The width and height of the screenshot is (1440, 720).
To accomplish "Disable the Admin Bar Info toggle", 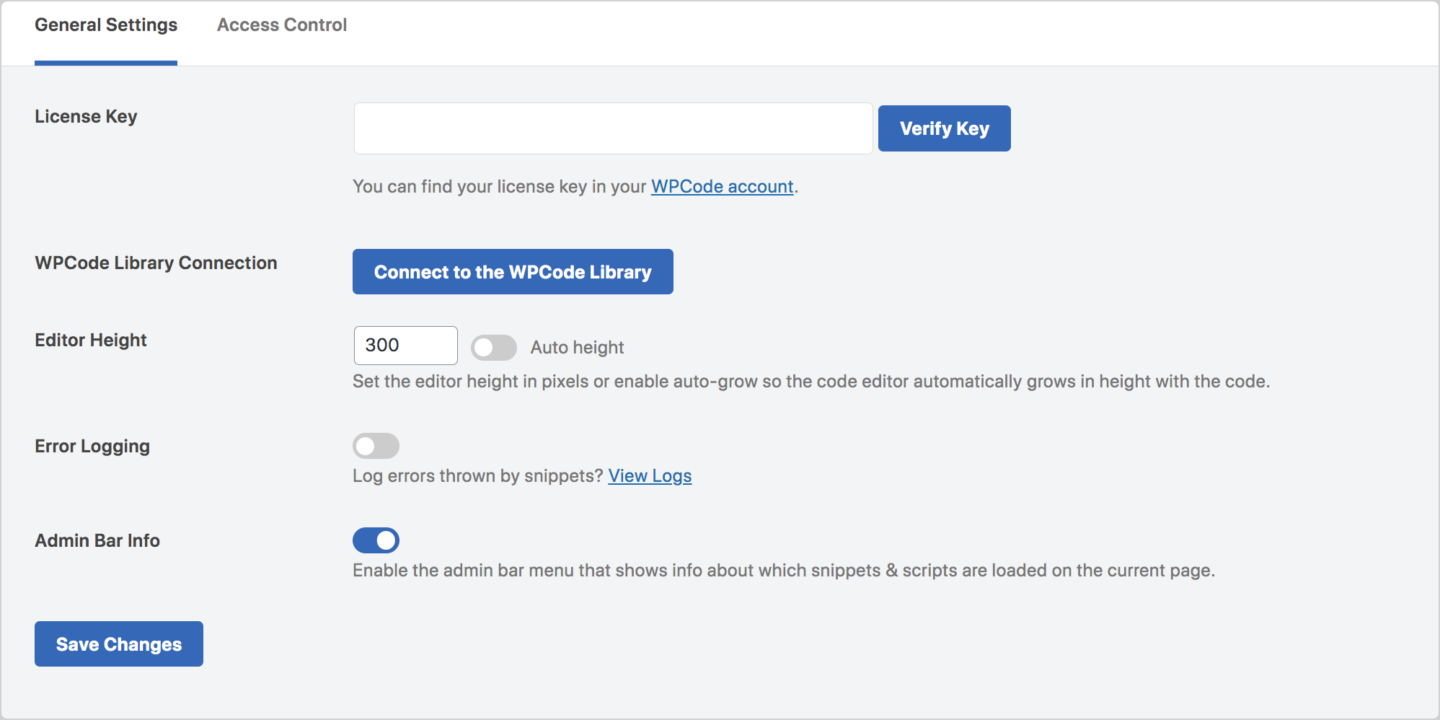I will click(x=376, y=540).
